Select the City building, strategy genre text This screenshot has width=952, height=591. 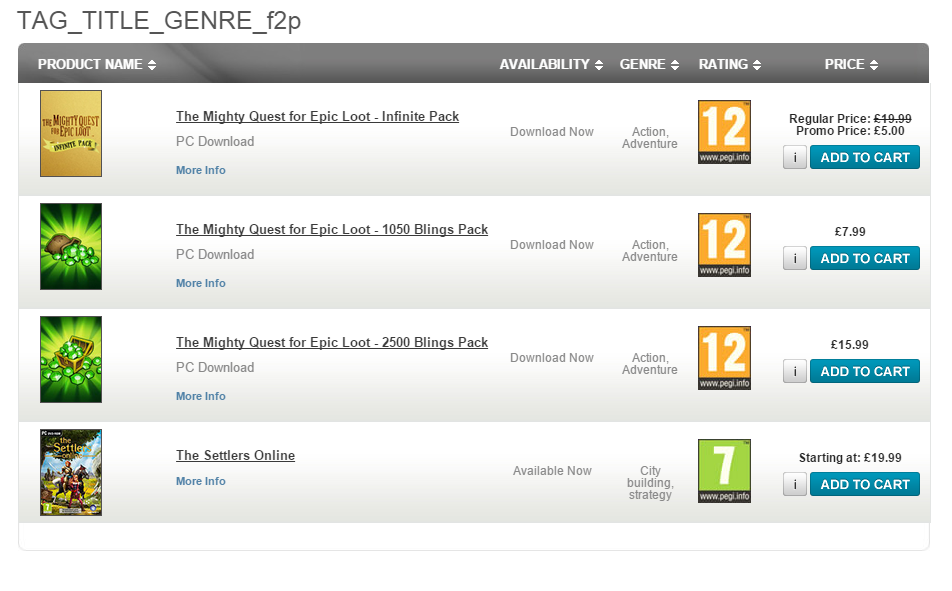click(650, 482)
